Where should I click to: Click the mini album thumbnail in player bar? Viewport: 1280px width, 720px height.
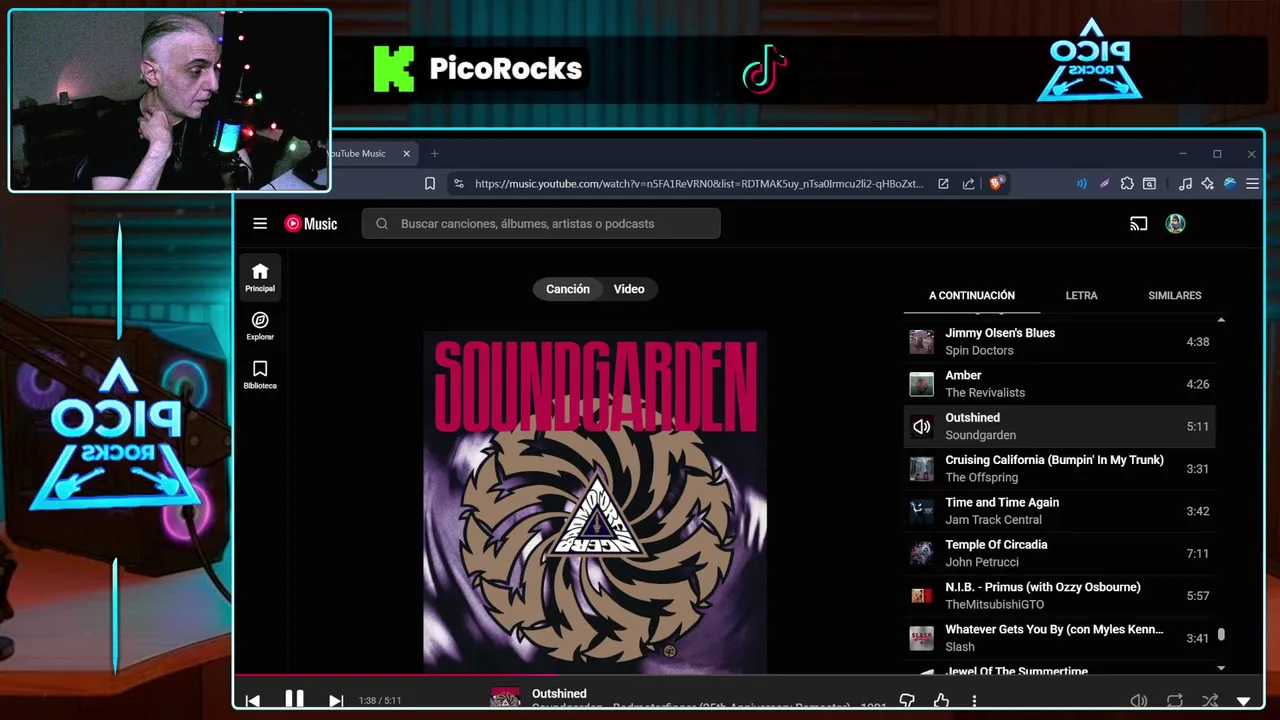tap(505, 697)
